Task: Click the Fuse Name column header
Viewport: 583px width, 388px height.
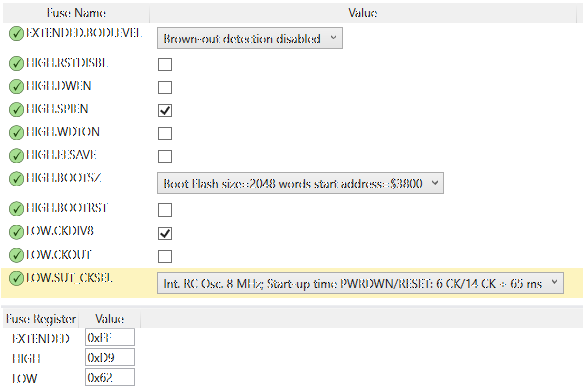Action: tap(76, 13)
